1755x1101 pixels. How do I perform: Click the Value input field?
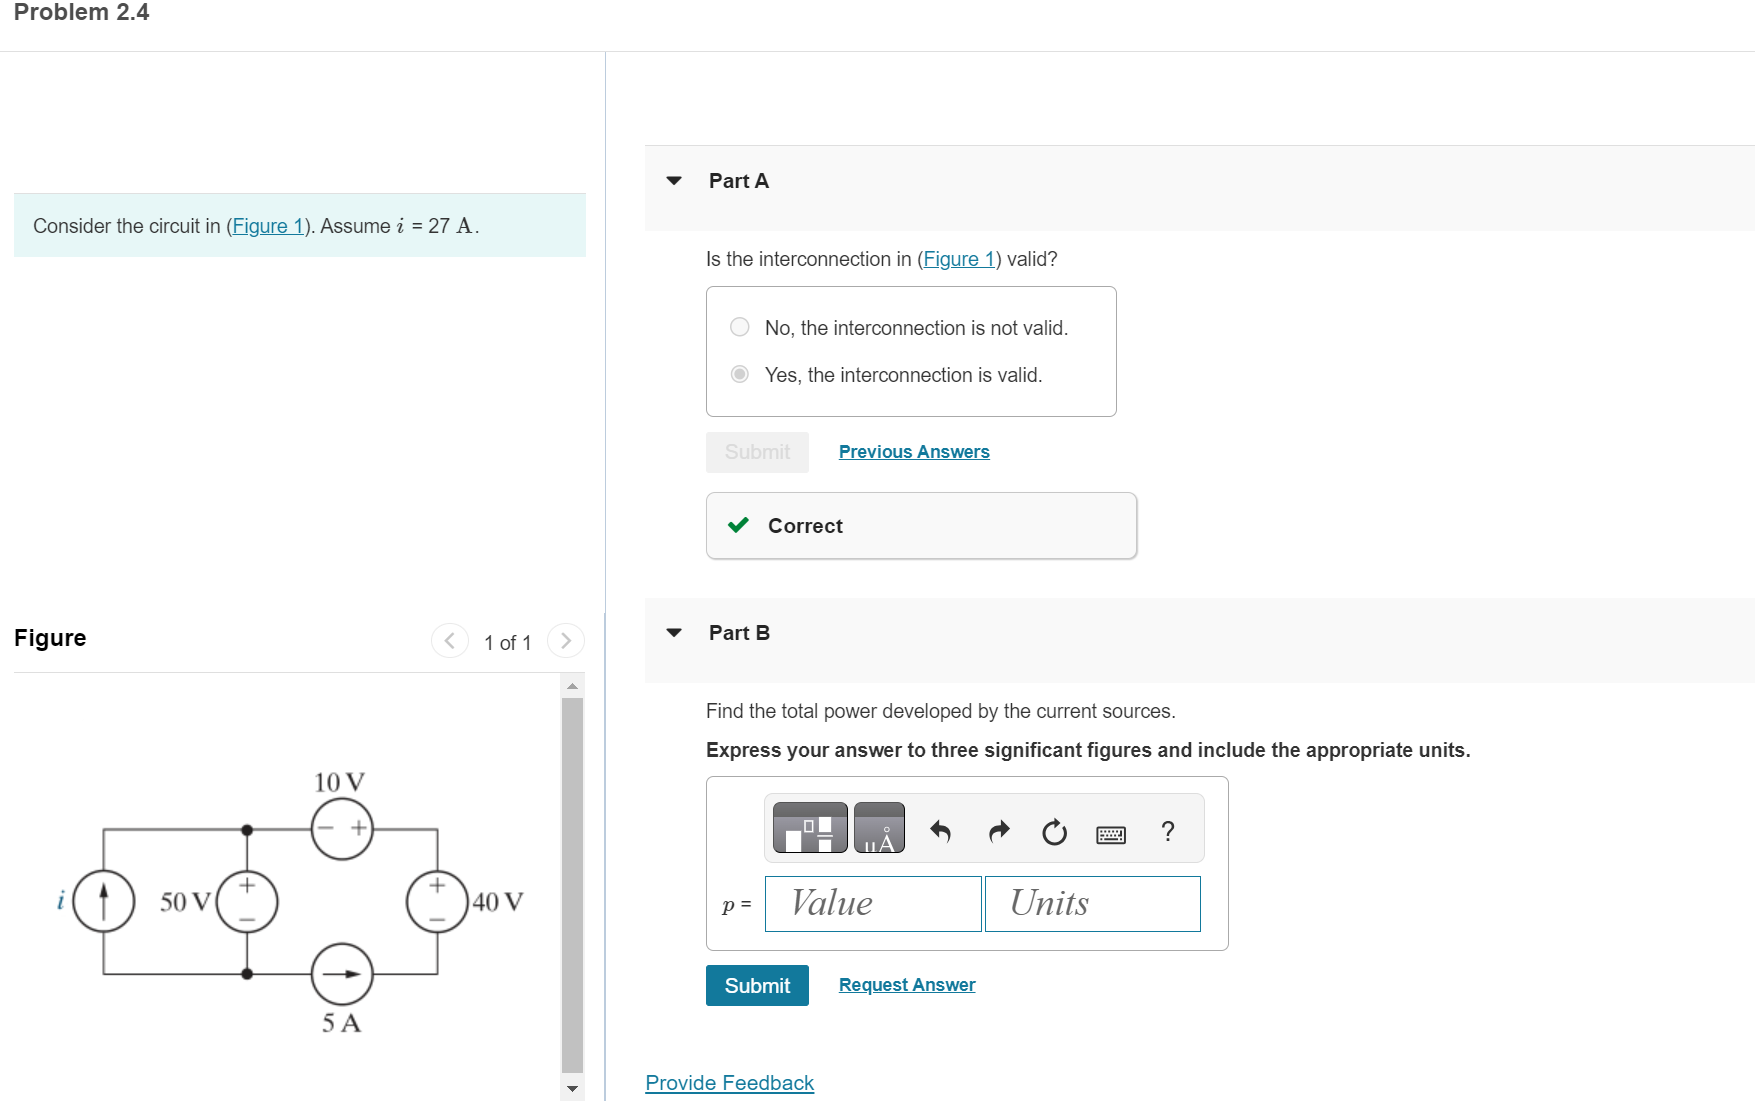click(873, 904)
